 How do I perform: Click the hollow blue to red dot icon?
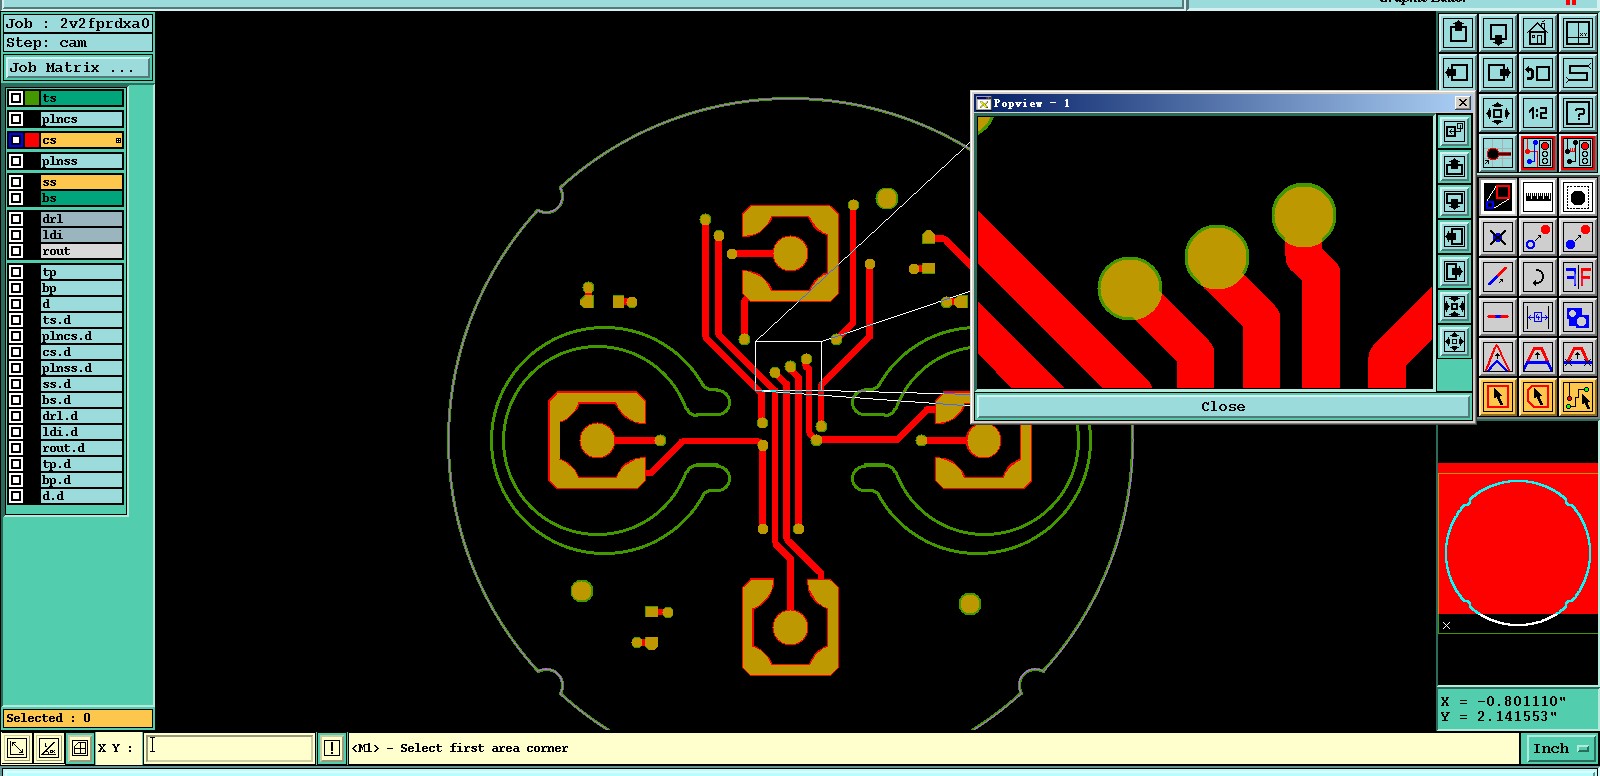pyautogui.click(x=1538, y=237)
